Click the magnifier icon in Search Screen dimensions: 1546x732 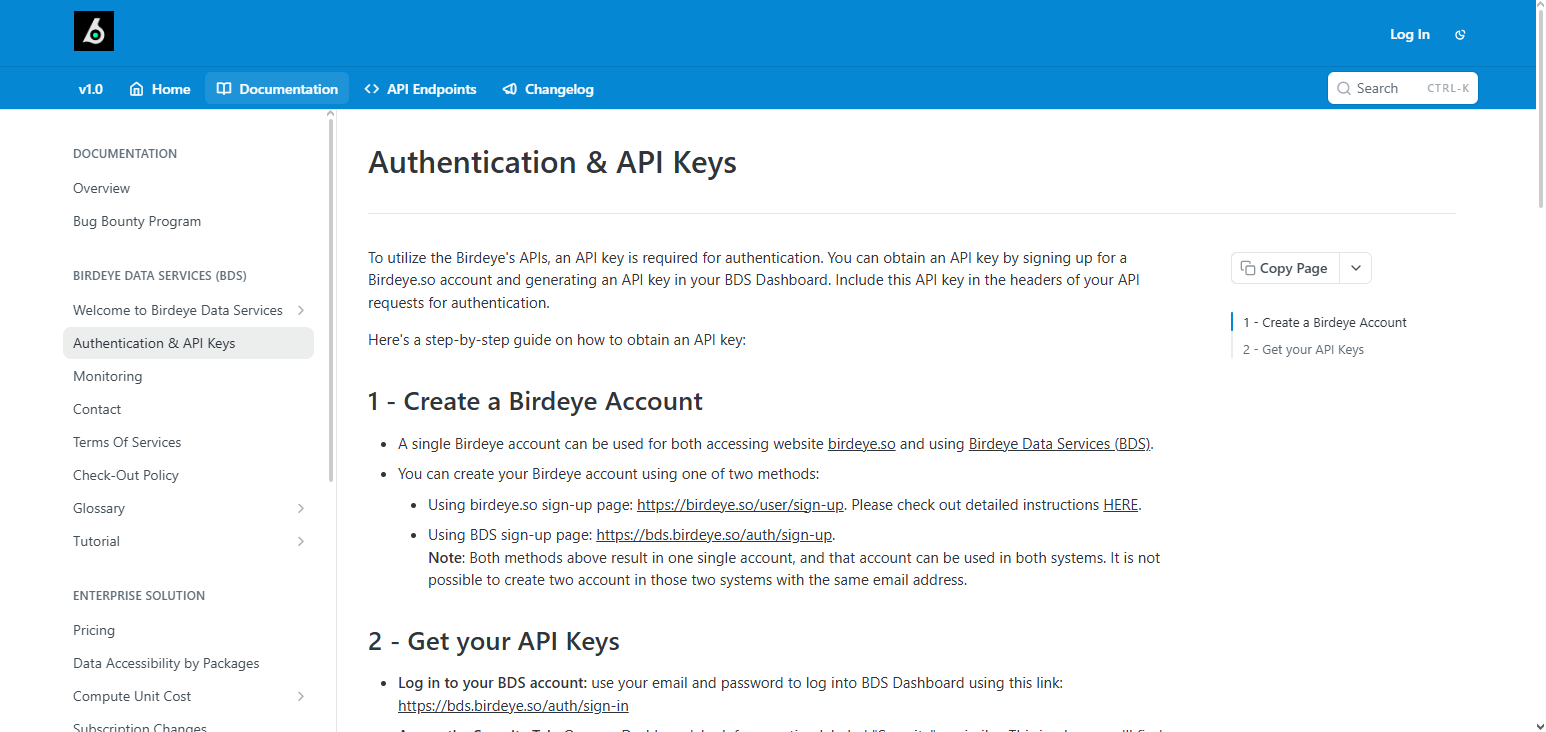(x=1344, y=89)
